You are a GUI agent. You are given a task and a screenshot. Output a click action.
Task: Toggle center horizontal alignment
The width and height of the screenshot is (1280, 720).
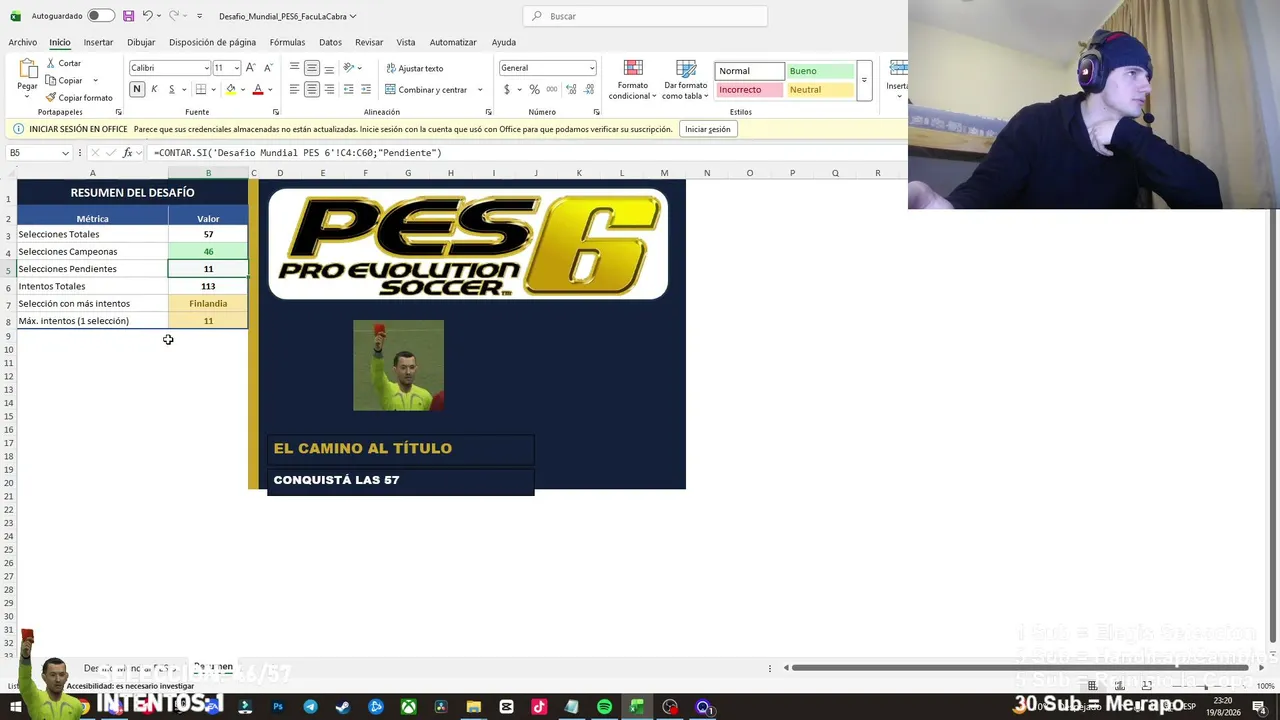click(312, 89)
